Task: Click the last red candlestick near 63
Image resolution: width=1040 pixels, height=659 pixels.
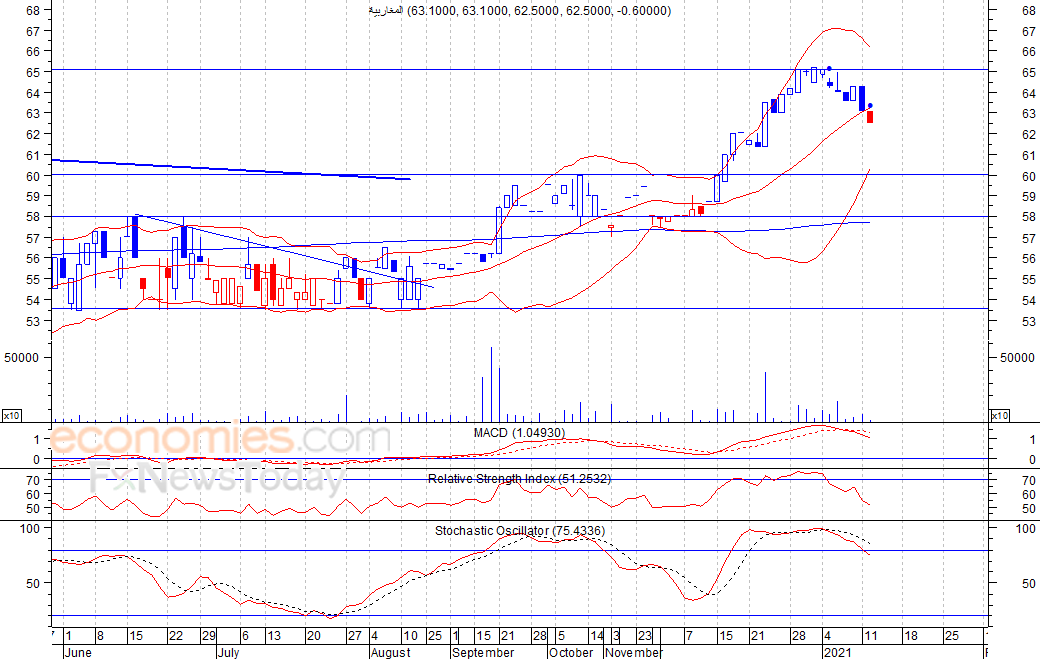Action: pos(870,117)
